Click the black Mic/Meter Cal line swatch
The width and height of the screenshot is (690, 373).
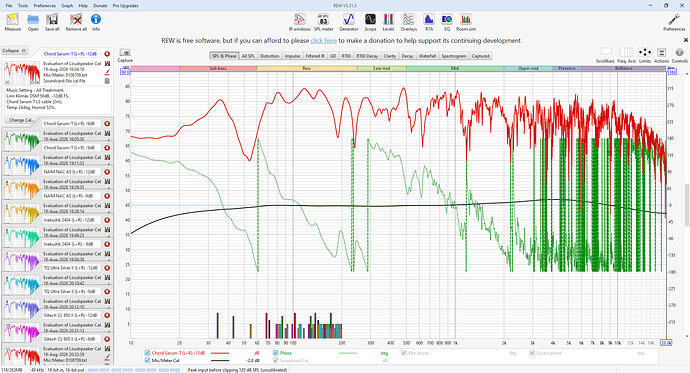pos(220,361)
